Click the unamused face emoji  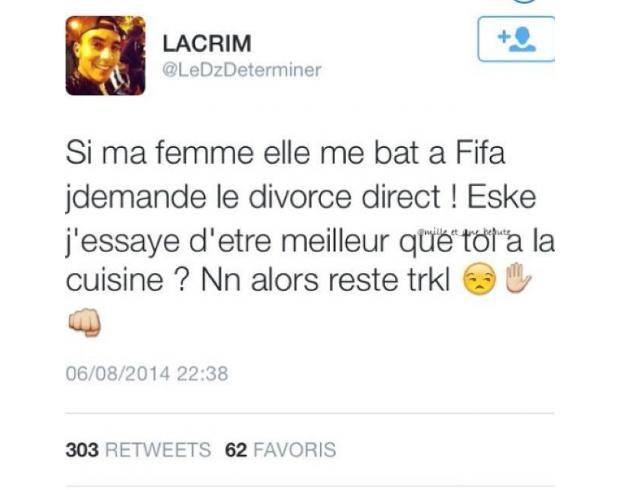tap(479, 278)
